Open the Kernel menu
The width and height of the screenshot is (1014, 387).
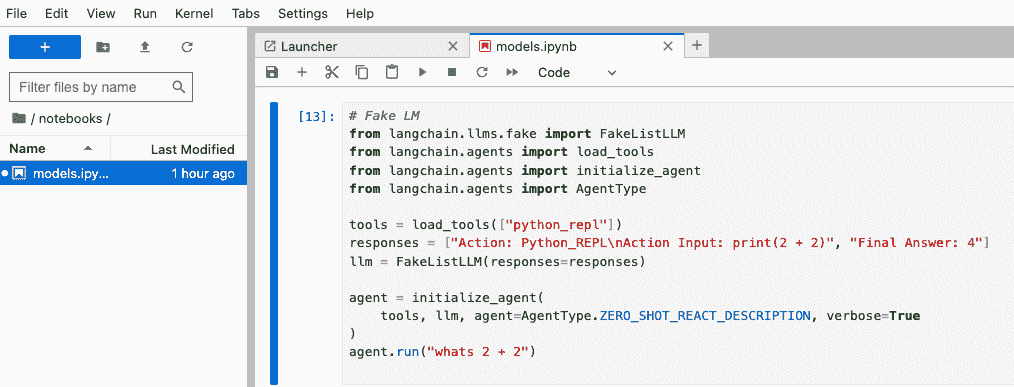(x=194, y=13)
